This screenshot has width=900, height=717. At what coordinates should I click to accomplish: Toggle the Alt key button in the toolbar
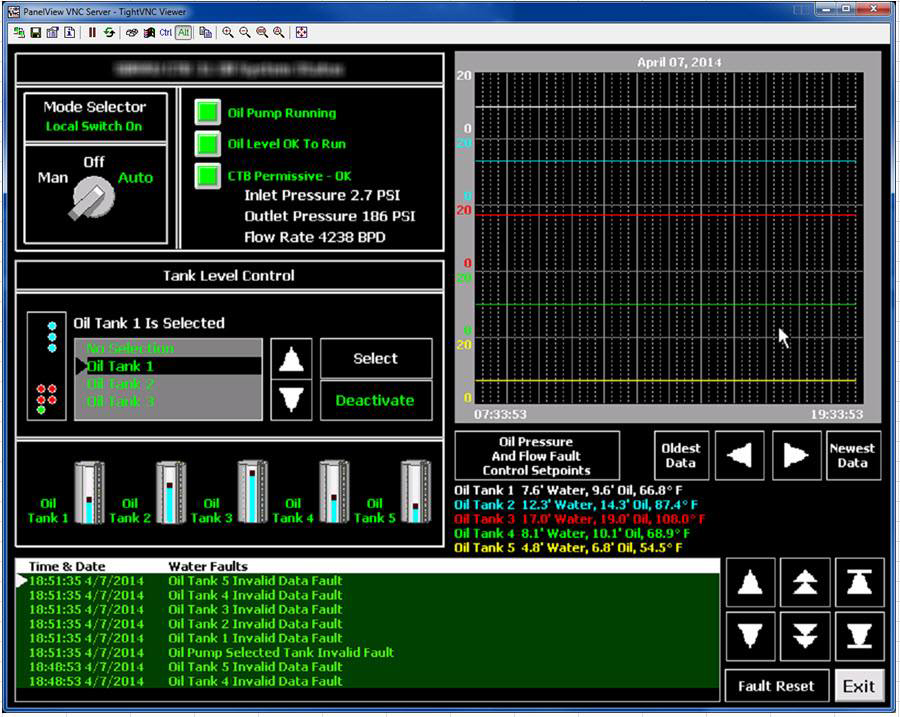(182, 32)
